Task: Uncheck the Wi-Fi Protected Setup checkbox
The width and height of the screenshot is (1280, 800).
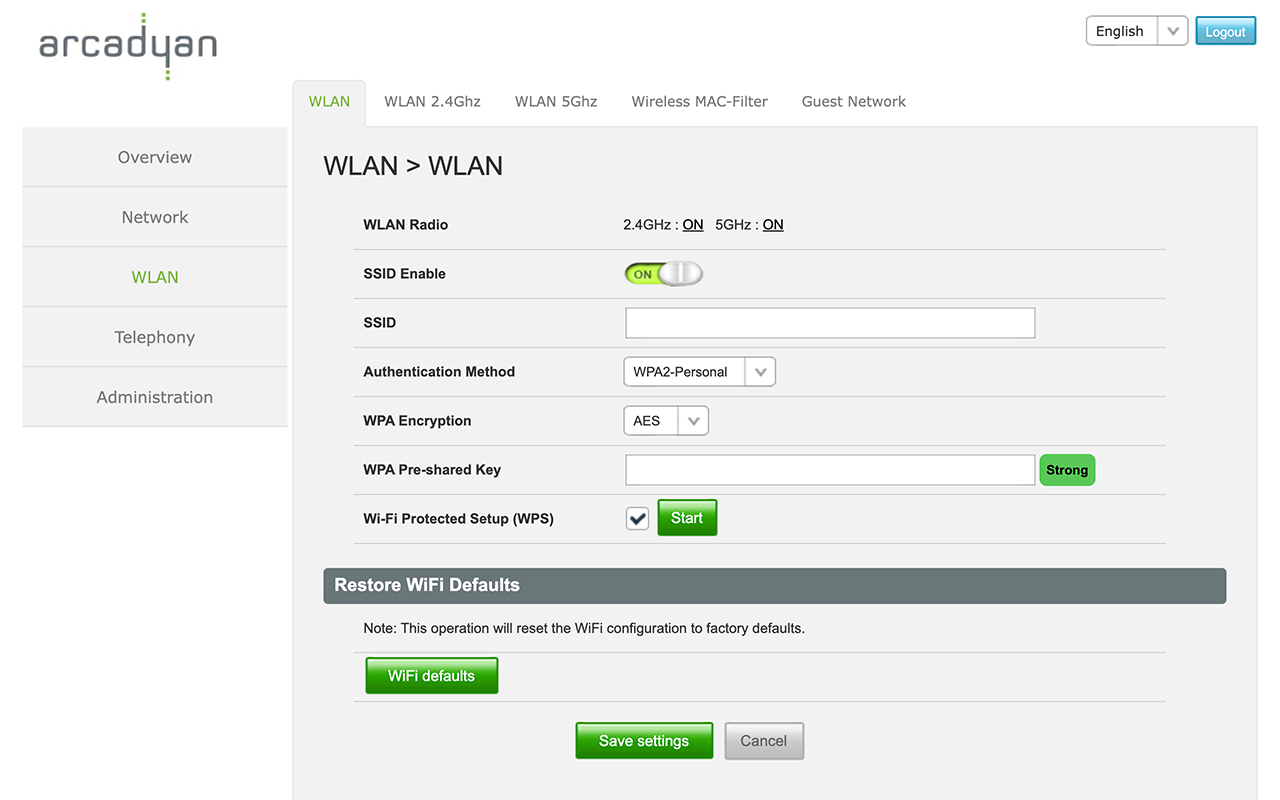Action: click(x=637, y=519)
